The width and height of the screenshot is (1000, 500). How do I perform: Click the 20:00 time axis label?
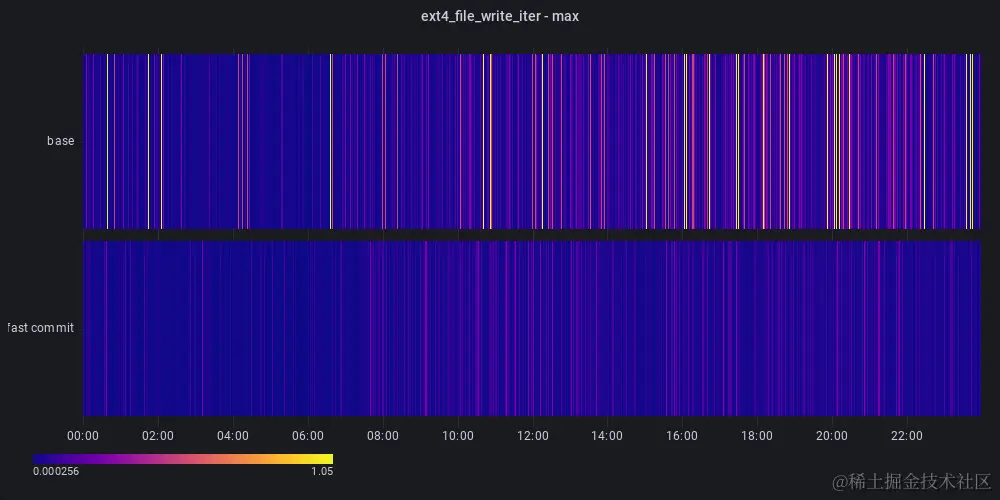point(832,436)
